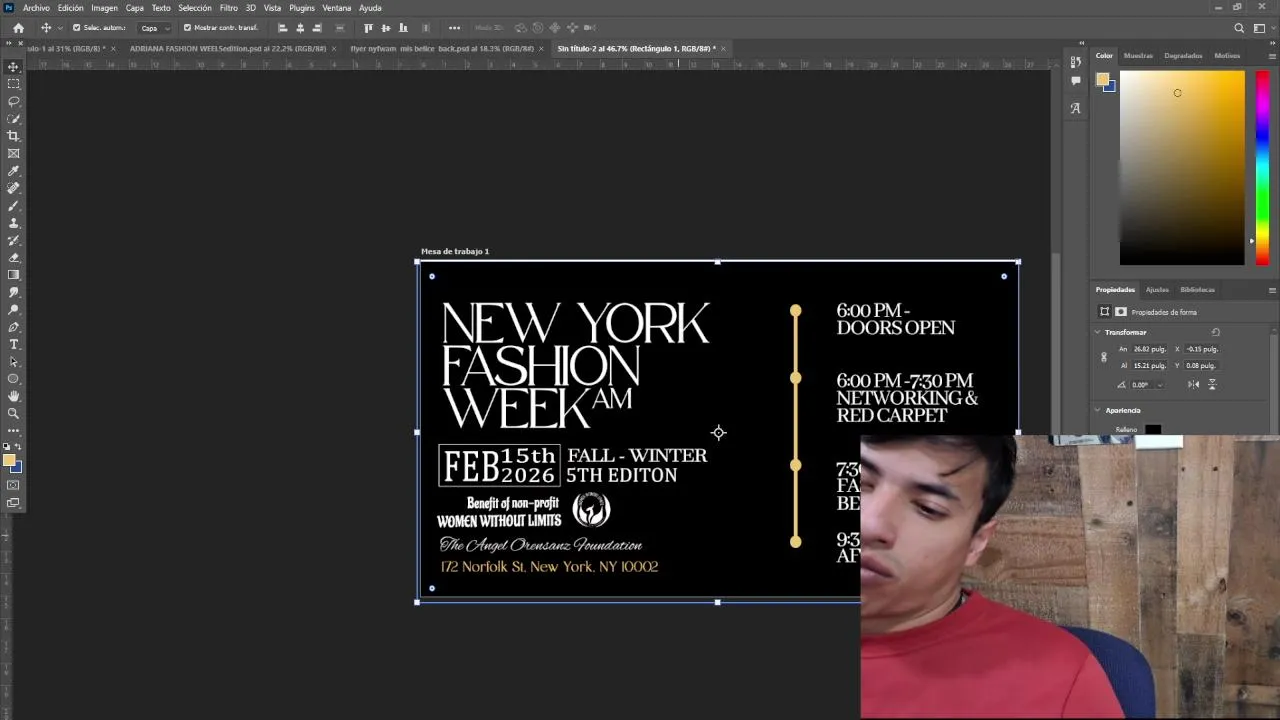
Task: Open more align options (three dots)
Action: (x=454, y=28)
